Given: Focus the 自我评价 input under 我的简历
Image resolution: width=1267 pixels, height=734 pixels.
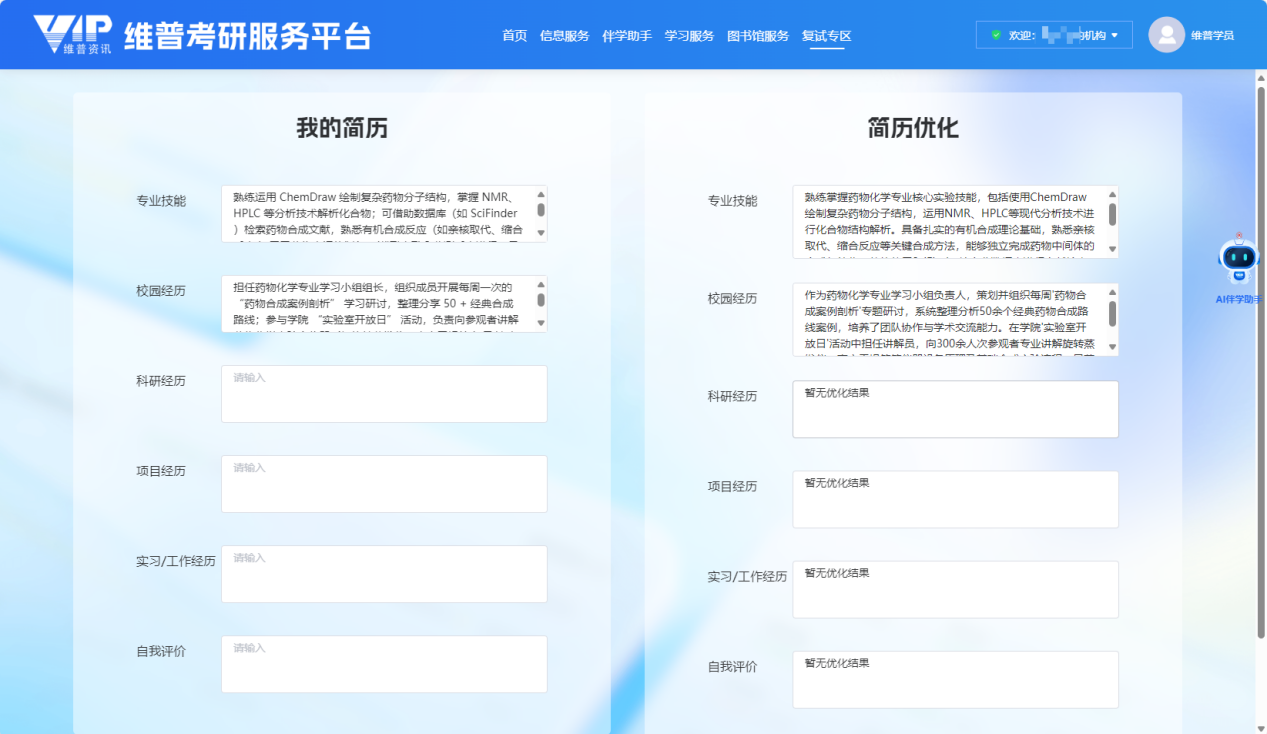Looking at the screenshot, I should point(384,664).
